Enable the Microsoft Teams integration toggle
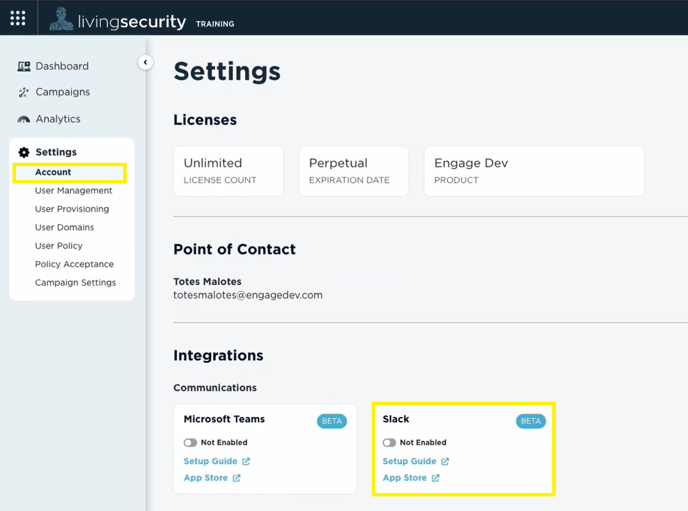This screenshot has width=688, height=511. [190, 443]
